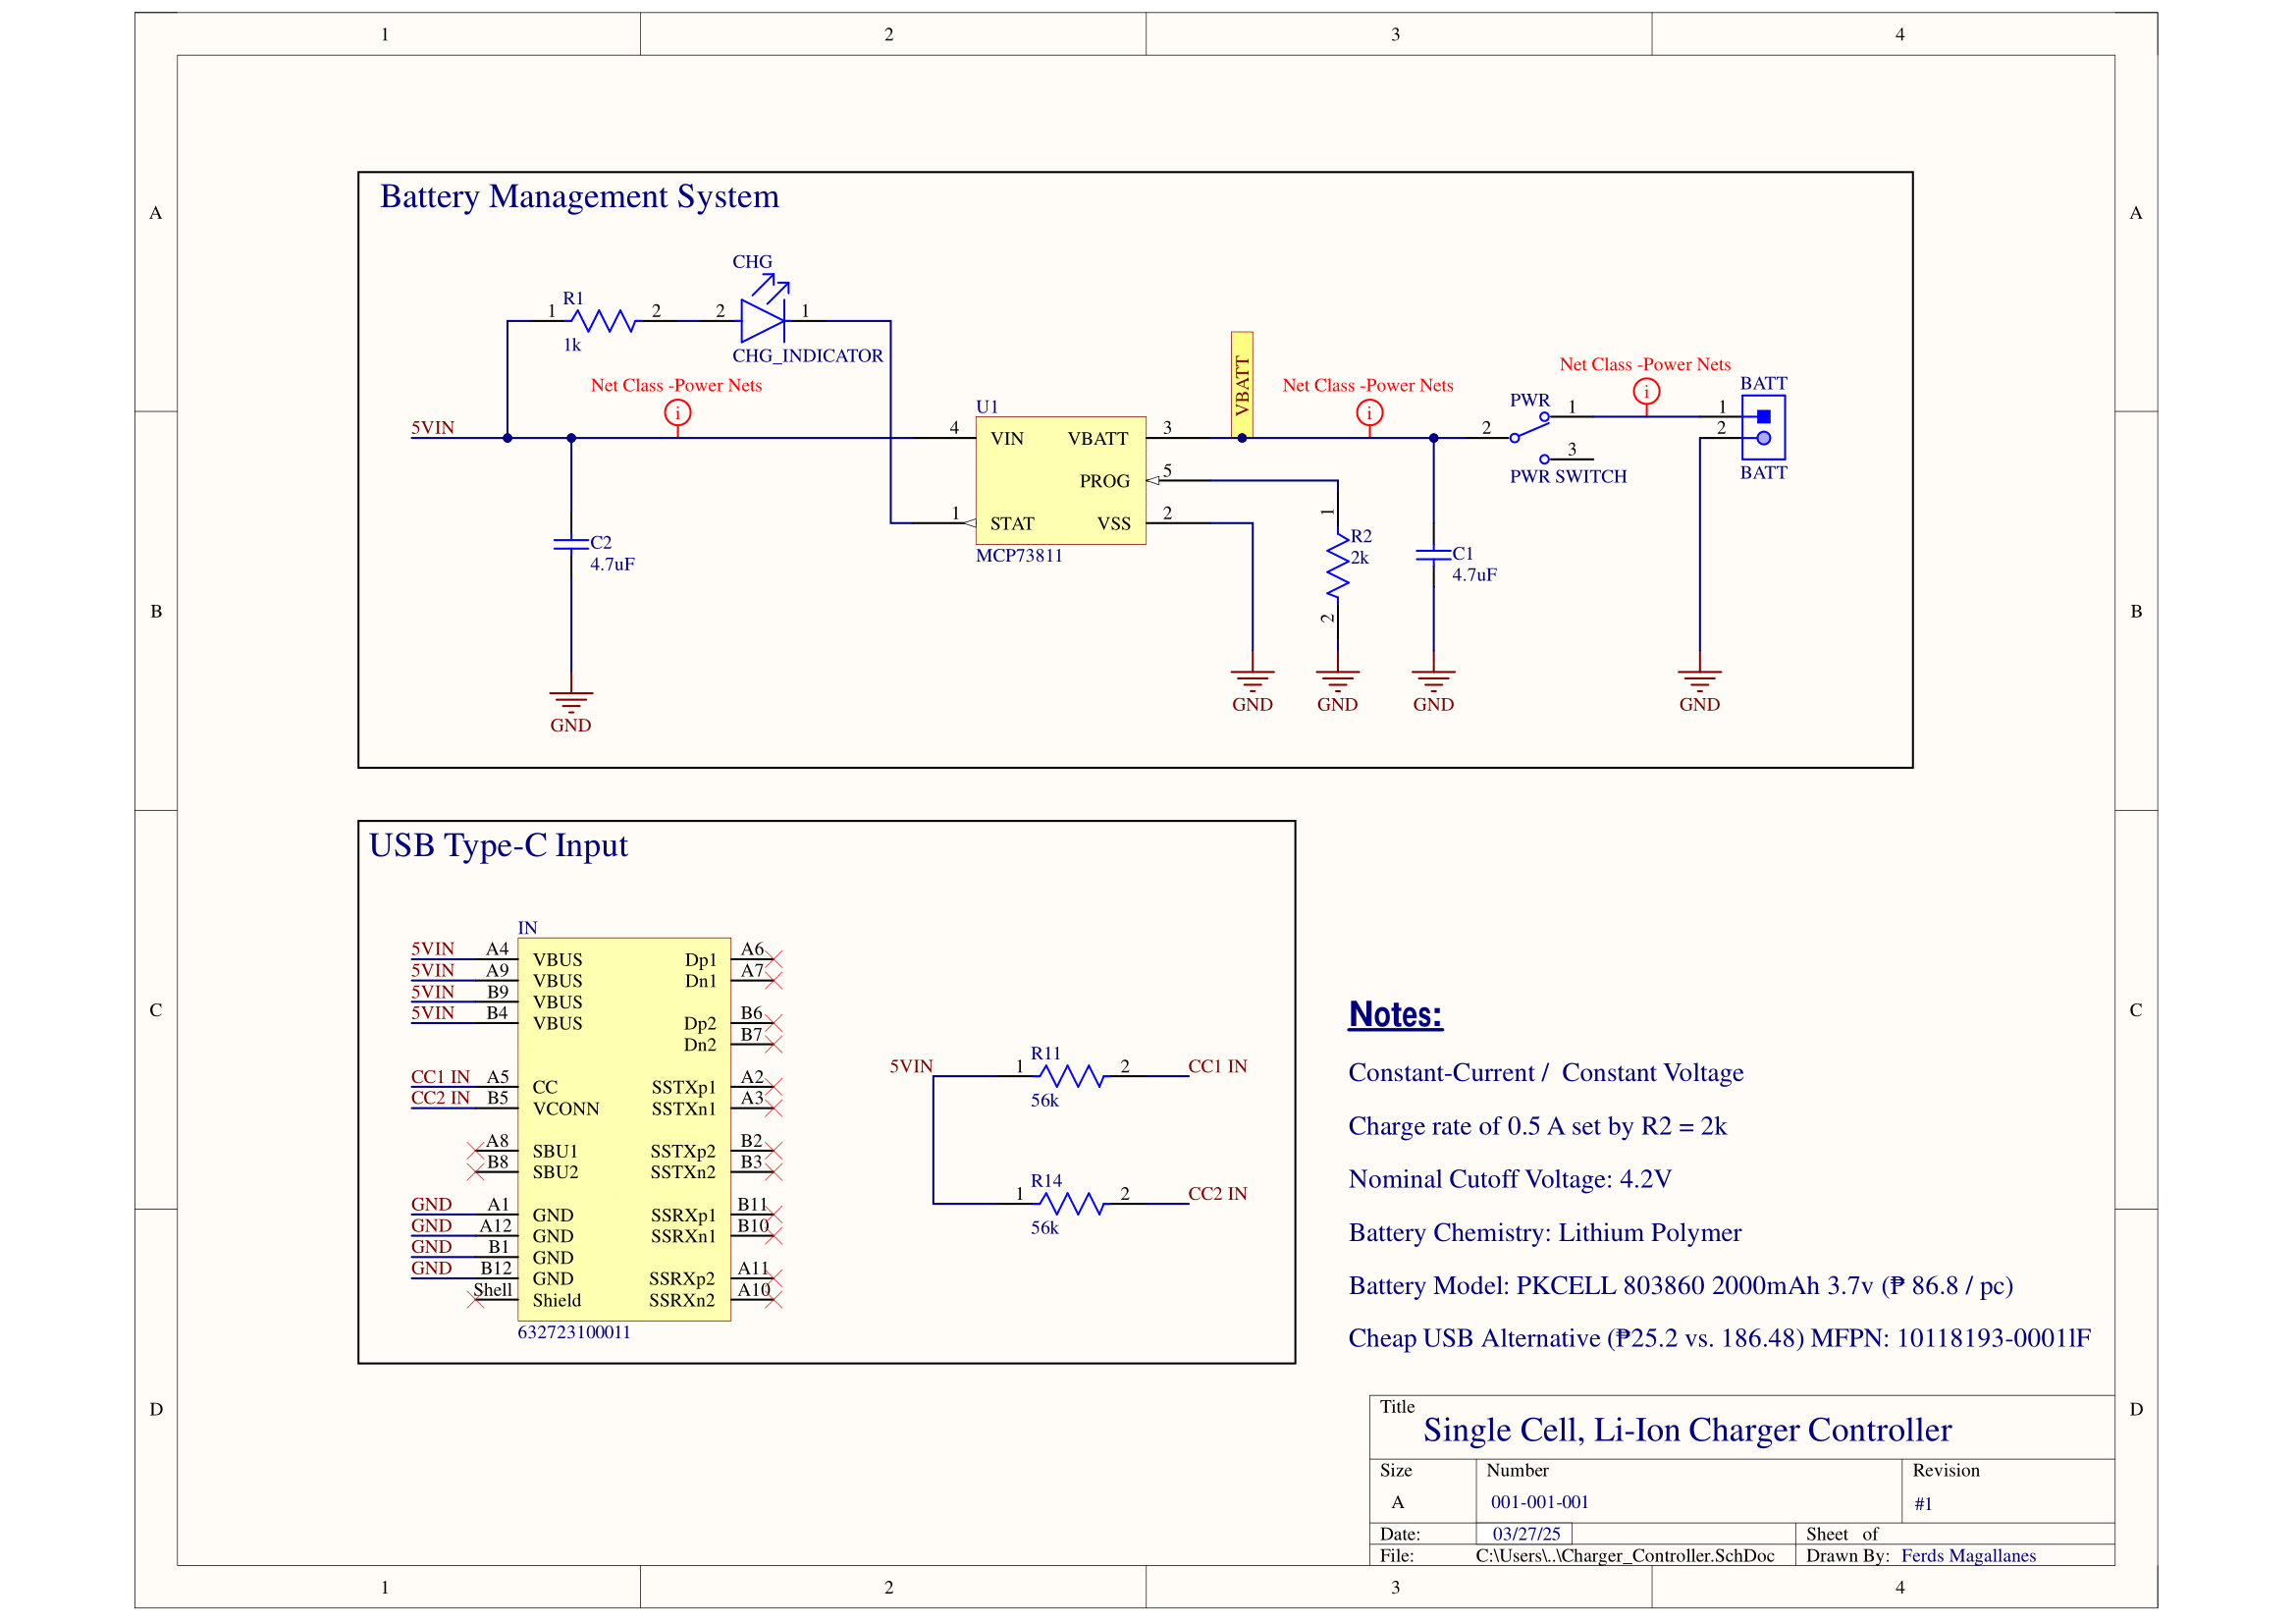Viewport: 2296px width, 1623px height.
Task: Select the R11 56k resistor symbol
Action: [x=1071, y=1076]
